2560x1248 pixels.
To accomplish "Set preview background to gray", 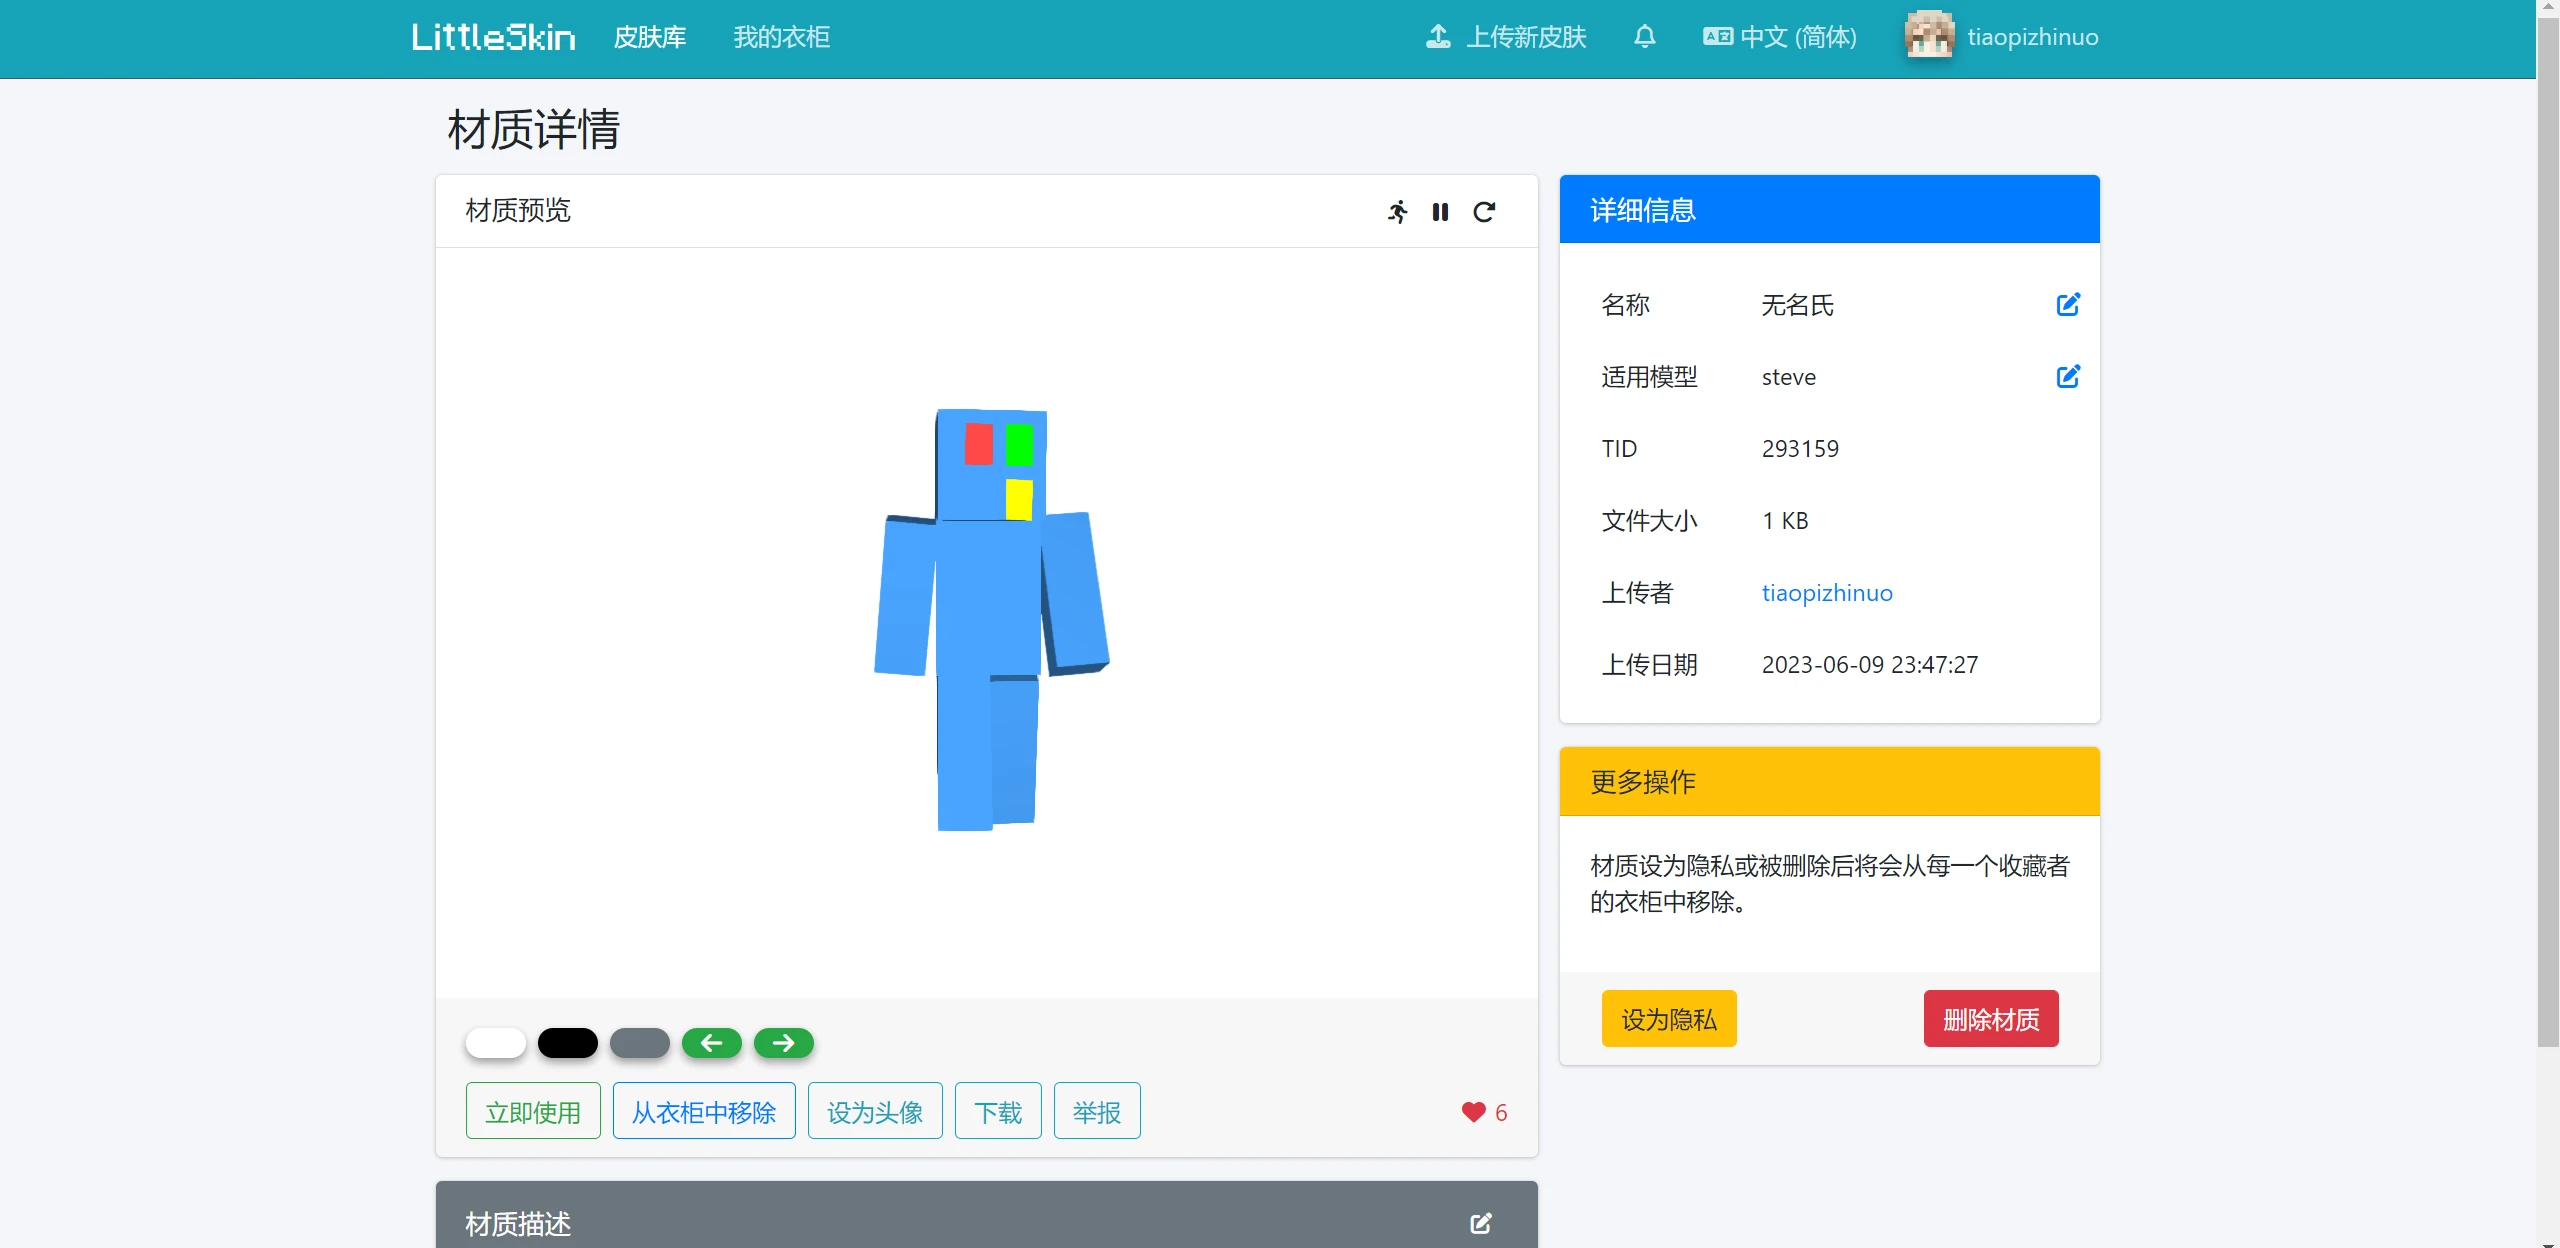I will [x=639, y=1043].
